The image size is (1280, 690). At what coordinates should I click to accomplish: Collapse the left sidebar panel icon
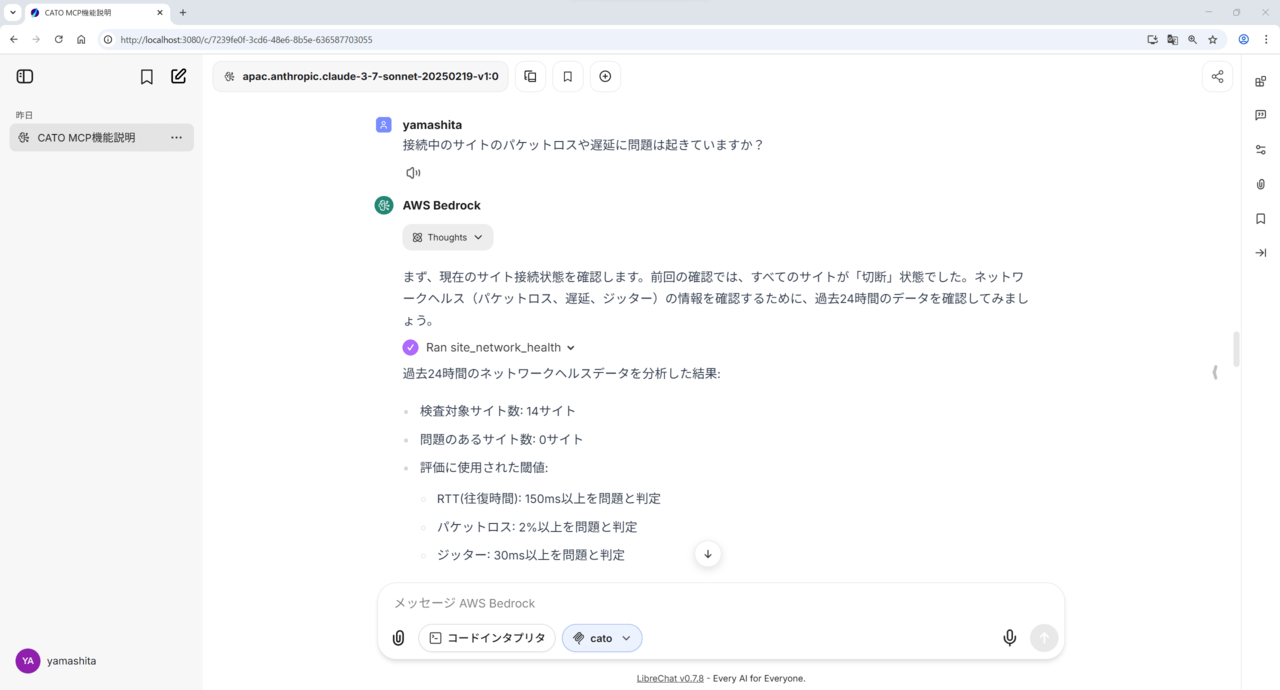coord(25,76)
